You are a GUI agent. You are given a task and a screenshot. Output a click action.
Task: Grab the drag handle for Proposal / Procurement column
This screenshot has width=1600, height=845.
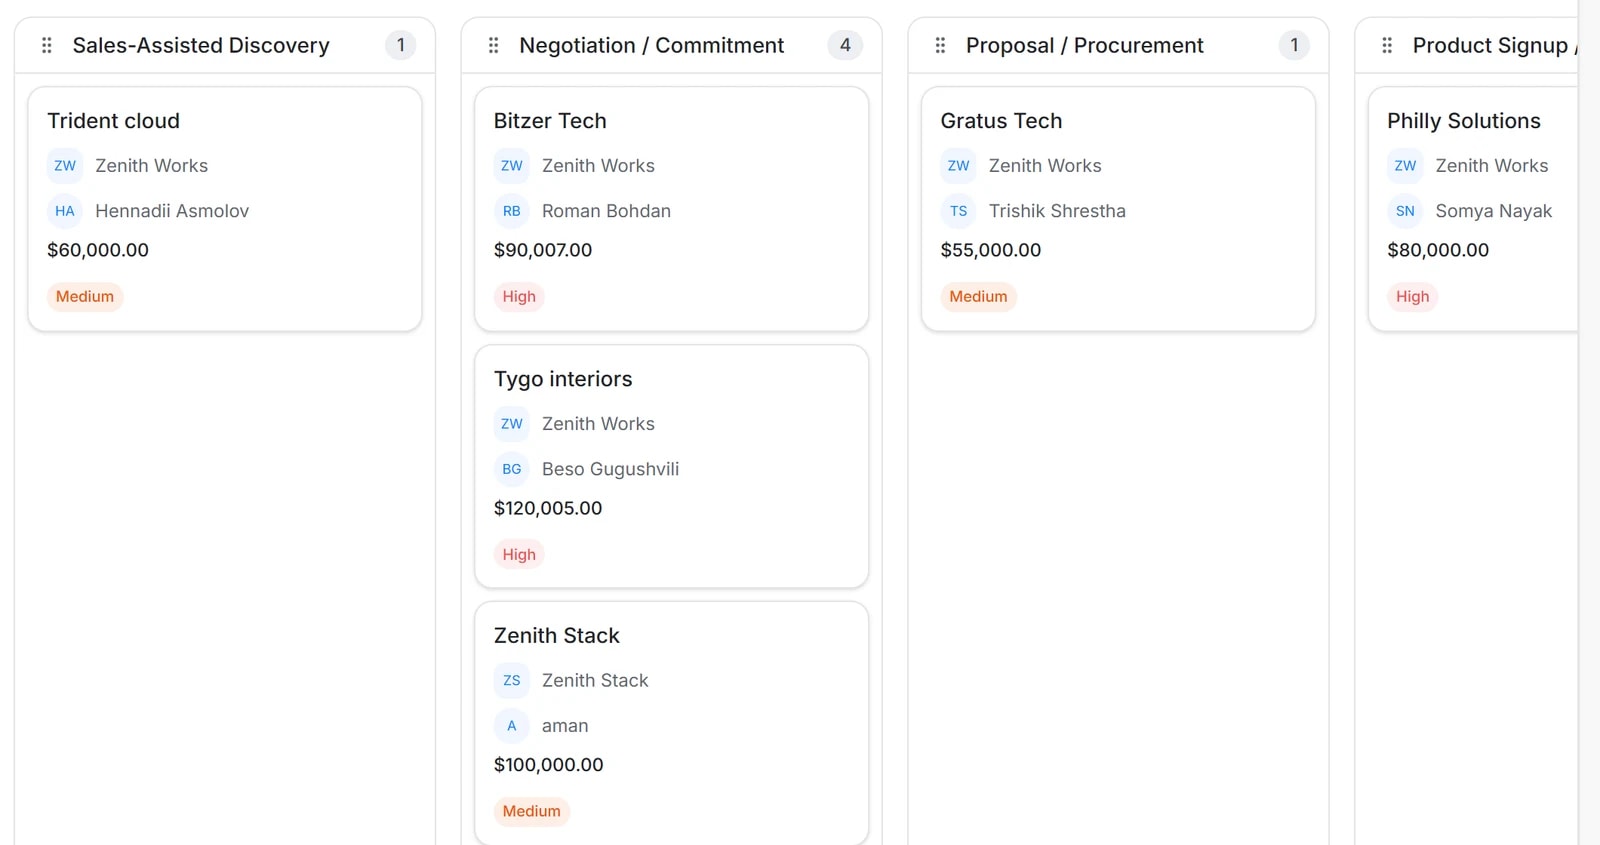940,45
